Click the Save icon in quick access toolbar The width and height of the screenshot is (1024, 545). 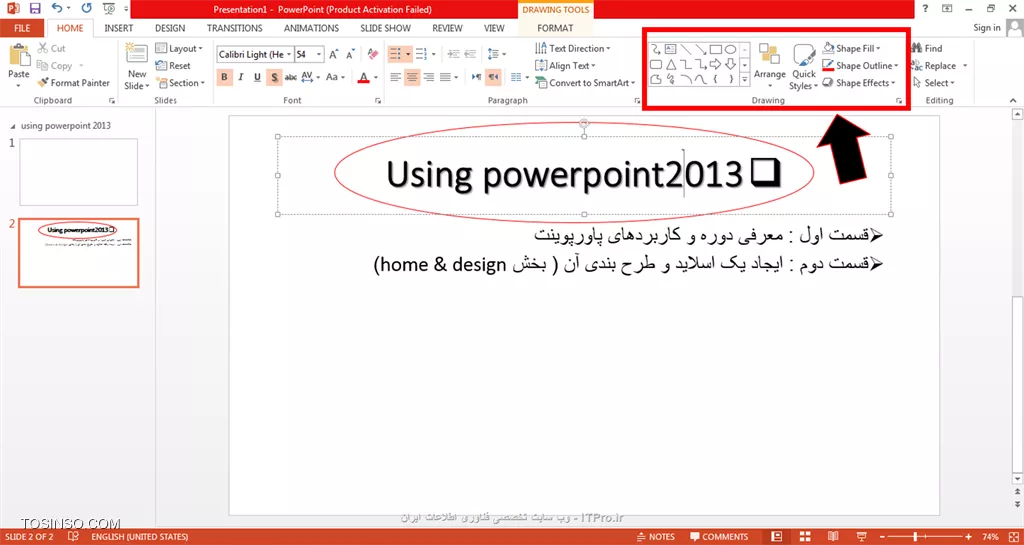[x=35, y=9]
